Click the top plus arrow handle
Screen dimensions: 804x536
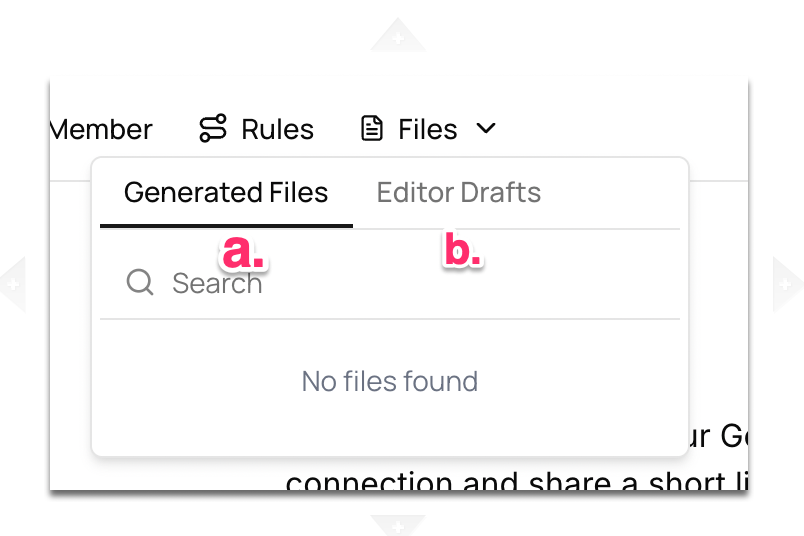(398, 38)
